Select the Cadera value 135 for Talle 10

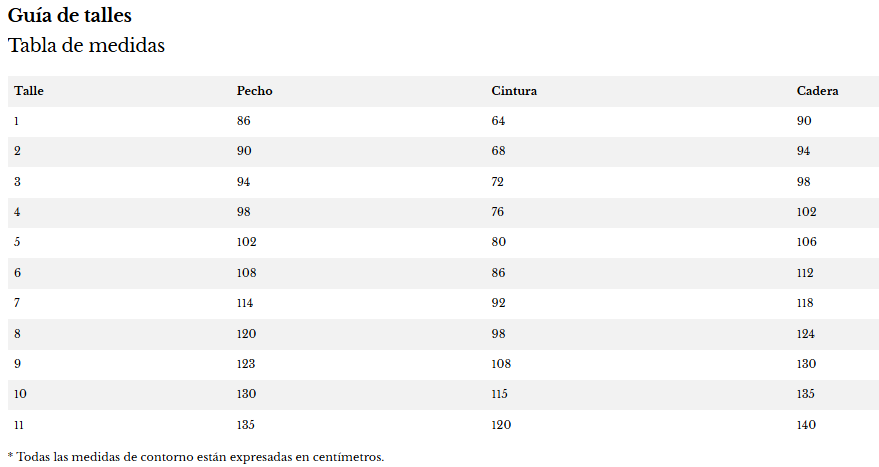(x=806, y=394)
